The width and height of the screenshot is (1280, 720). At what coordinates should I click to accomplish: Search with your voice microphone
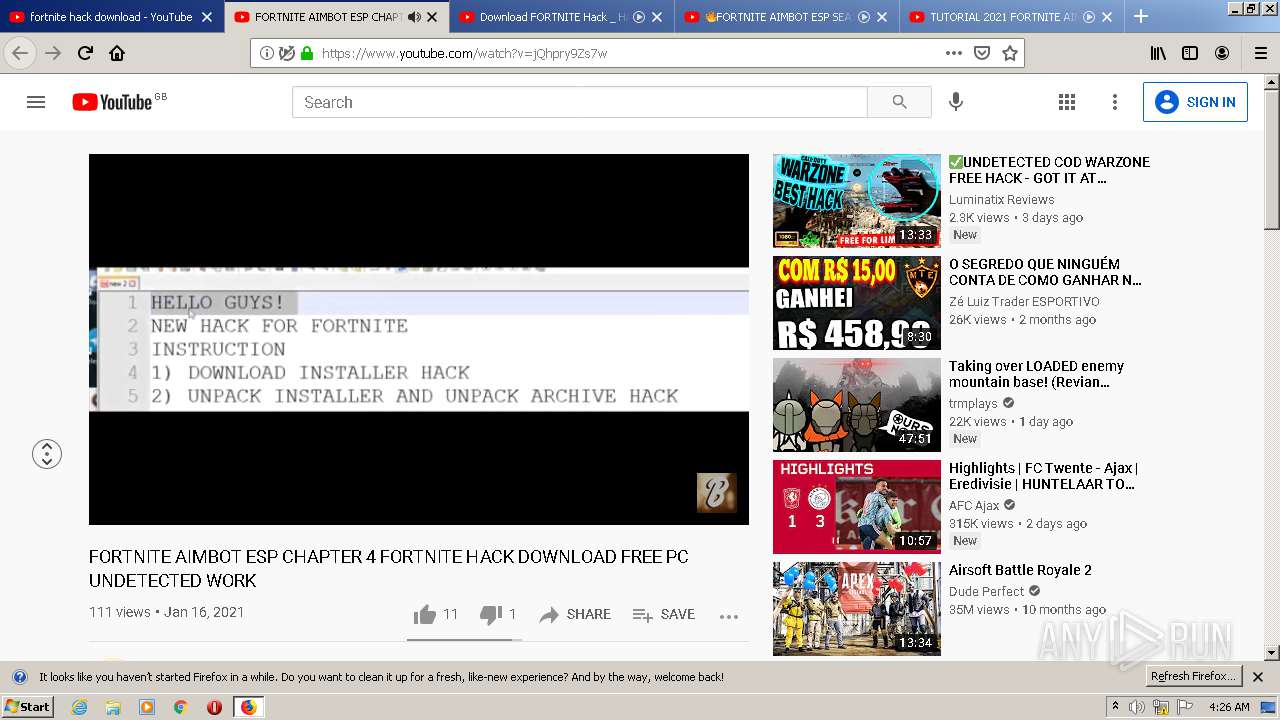click(x=956, y=102)
